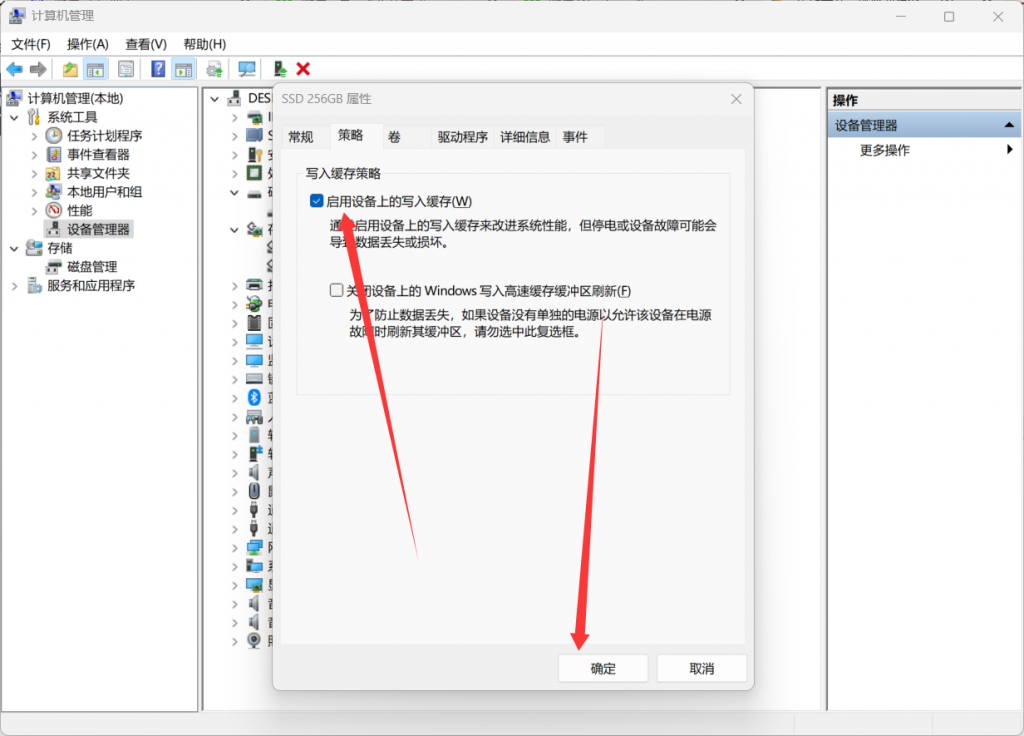Image resolution: width=1024 pixels, height=736 pixels.
Task: Collapse the 系统工具 tree node
Action: 14,117
